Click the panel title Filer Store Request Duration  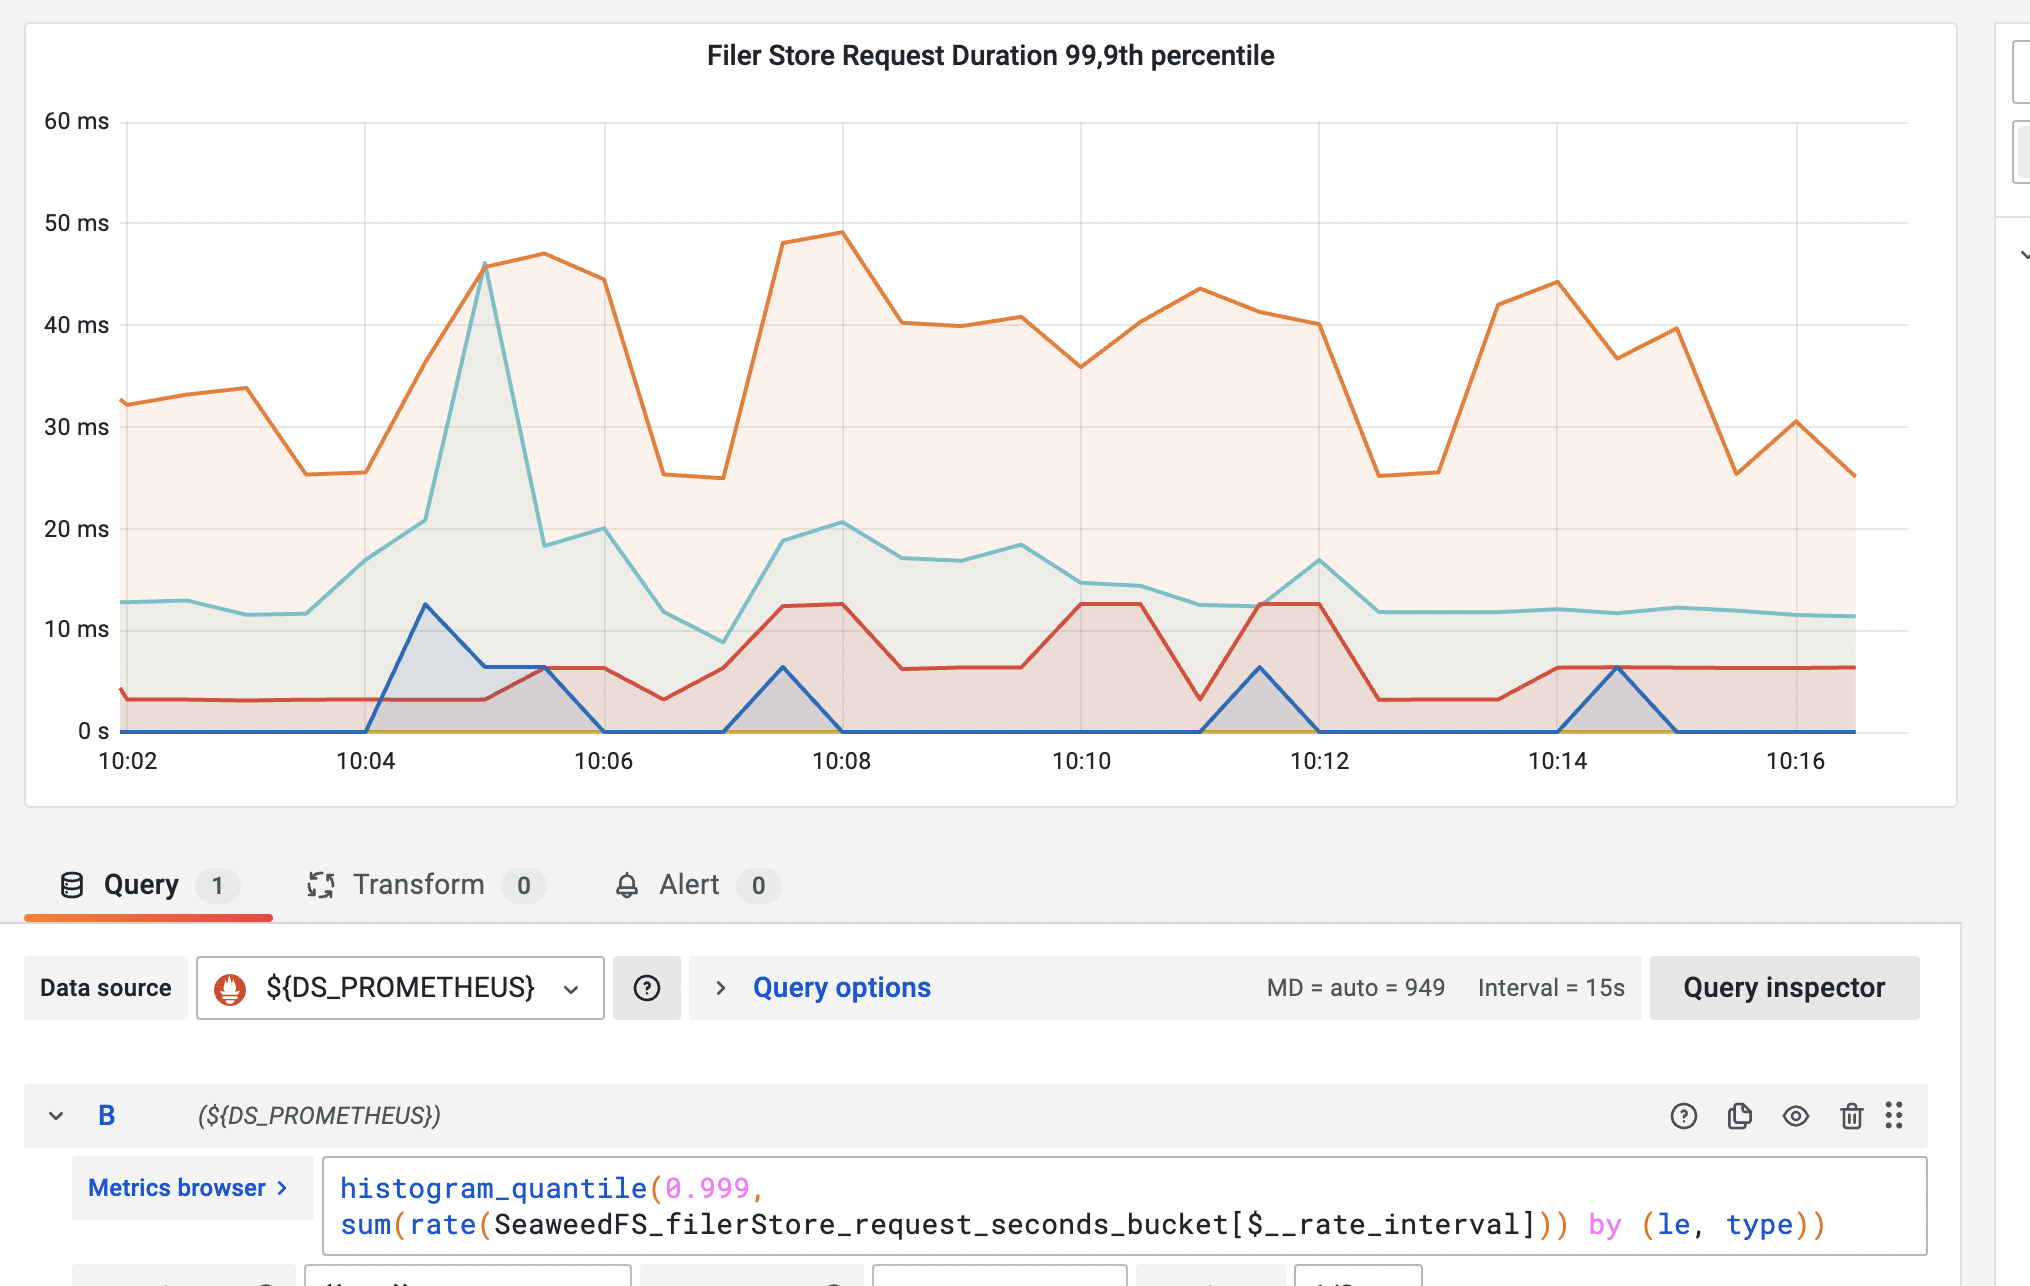990,56
